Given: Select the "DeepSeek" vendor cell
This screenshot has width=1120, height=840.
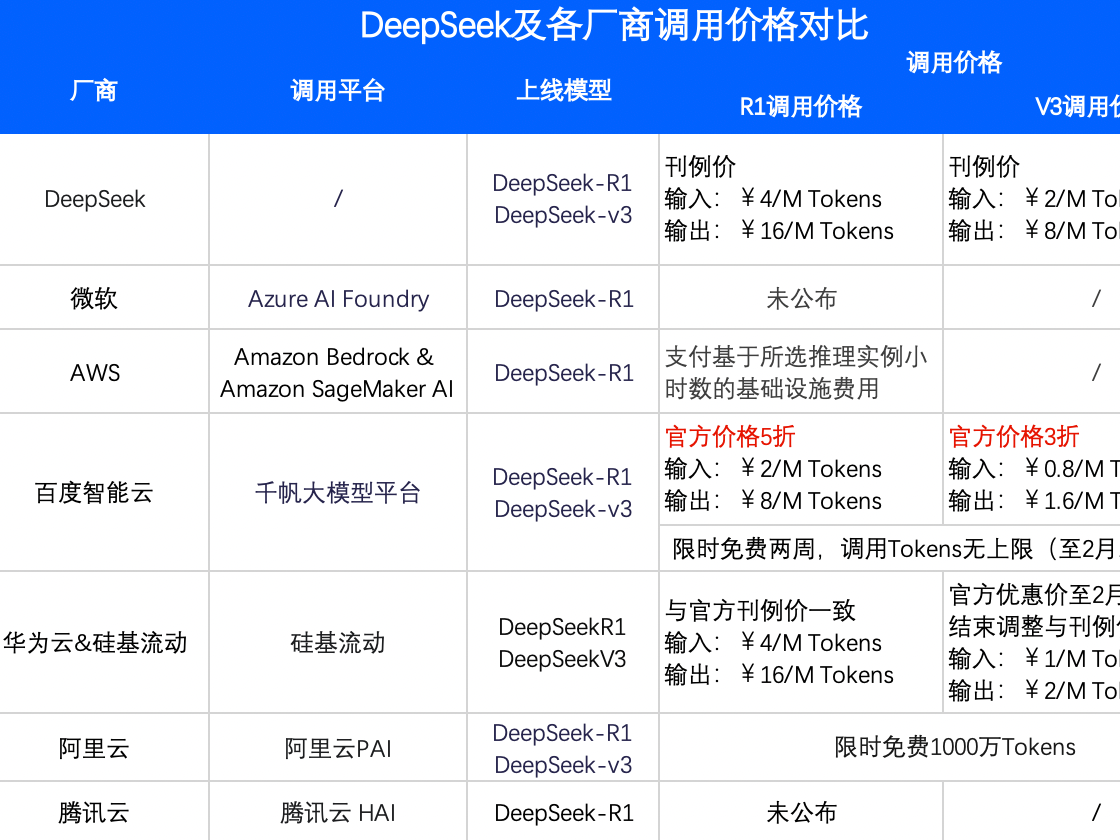Looking at the screenshot, I should 94,199.
